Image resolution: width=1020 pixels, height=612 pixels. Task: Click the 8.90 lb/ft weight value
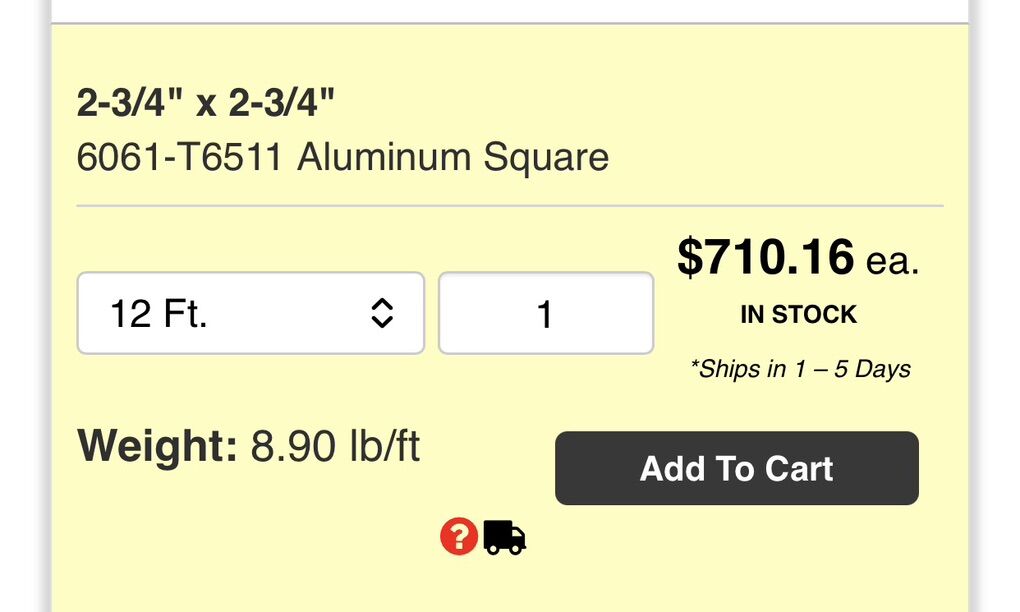[335, 446]
